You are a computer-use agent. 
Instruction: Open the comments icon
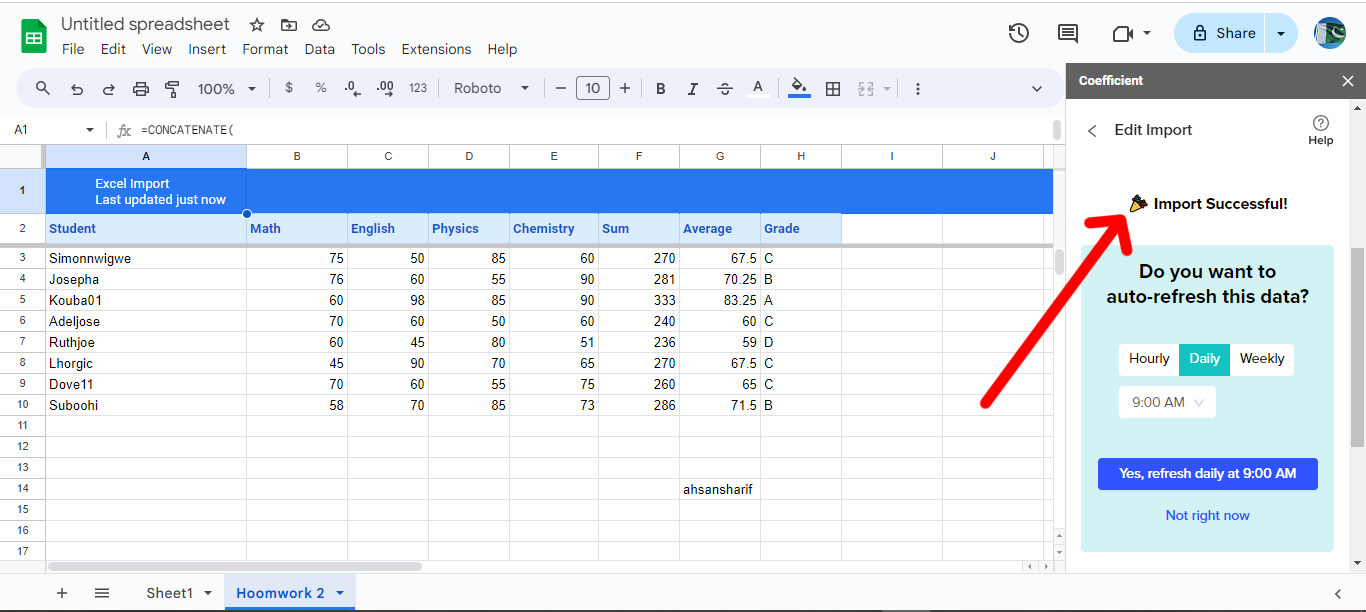click(x=1068, y=33)
